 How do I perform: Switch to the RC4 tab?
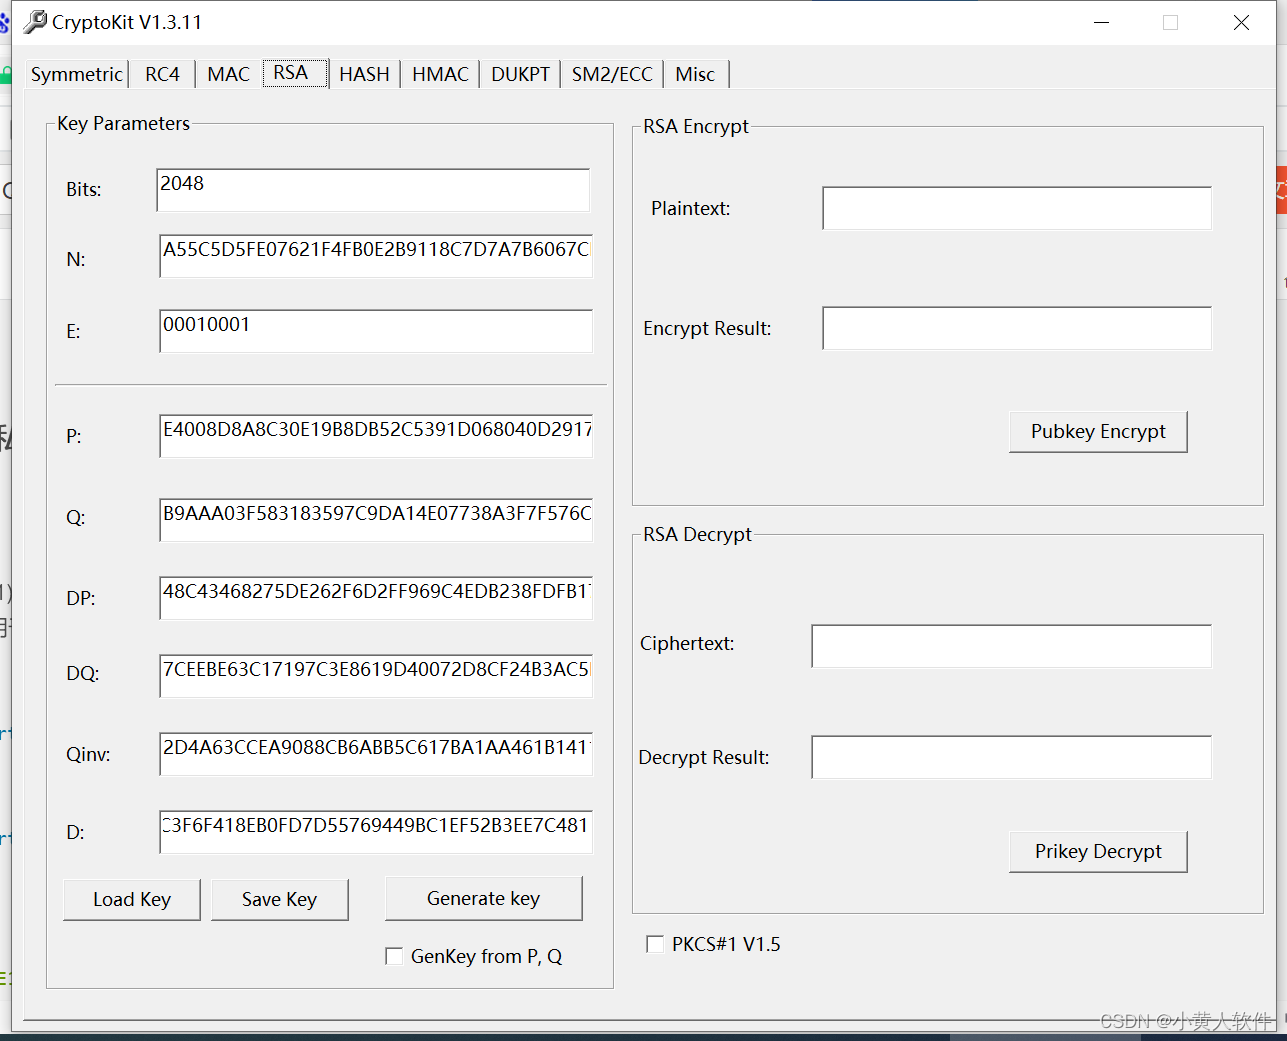pos(162,74)
